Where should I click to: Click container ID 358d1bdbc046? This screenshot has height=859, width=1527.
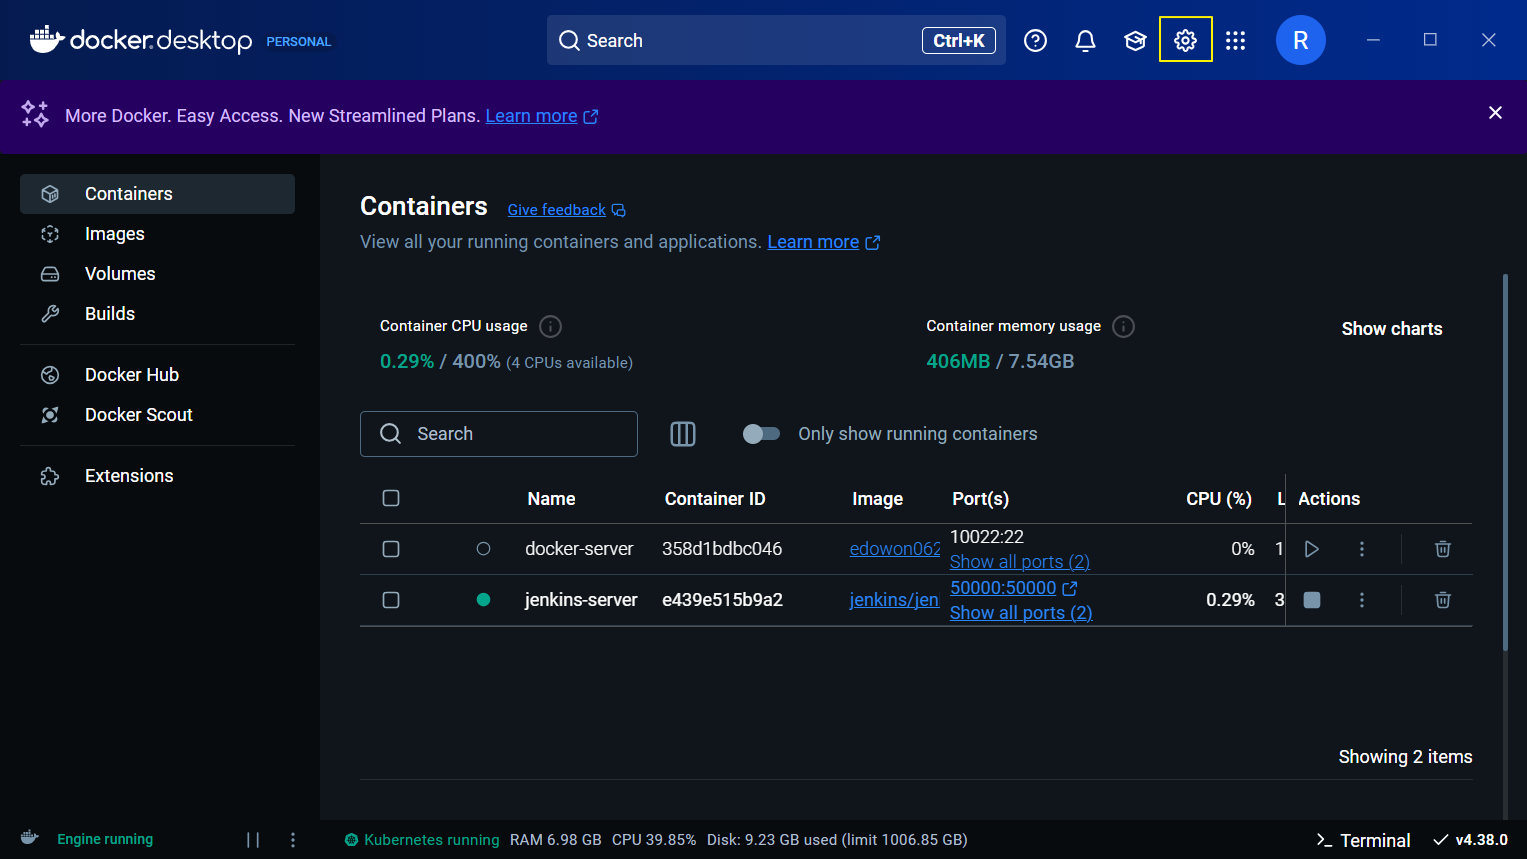(722, 549)
